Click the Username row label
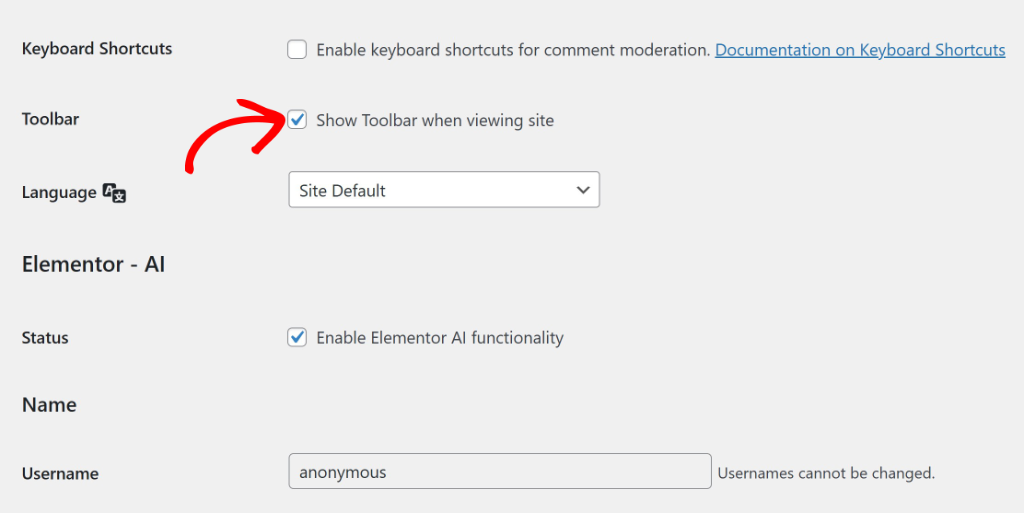This screenshot has height=513, width=1024. 60,474
